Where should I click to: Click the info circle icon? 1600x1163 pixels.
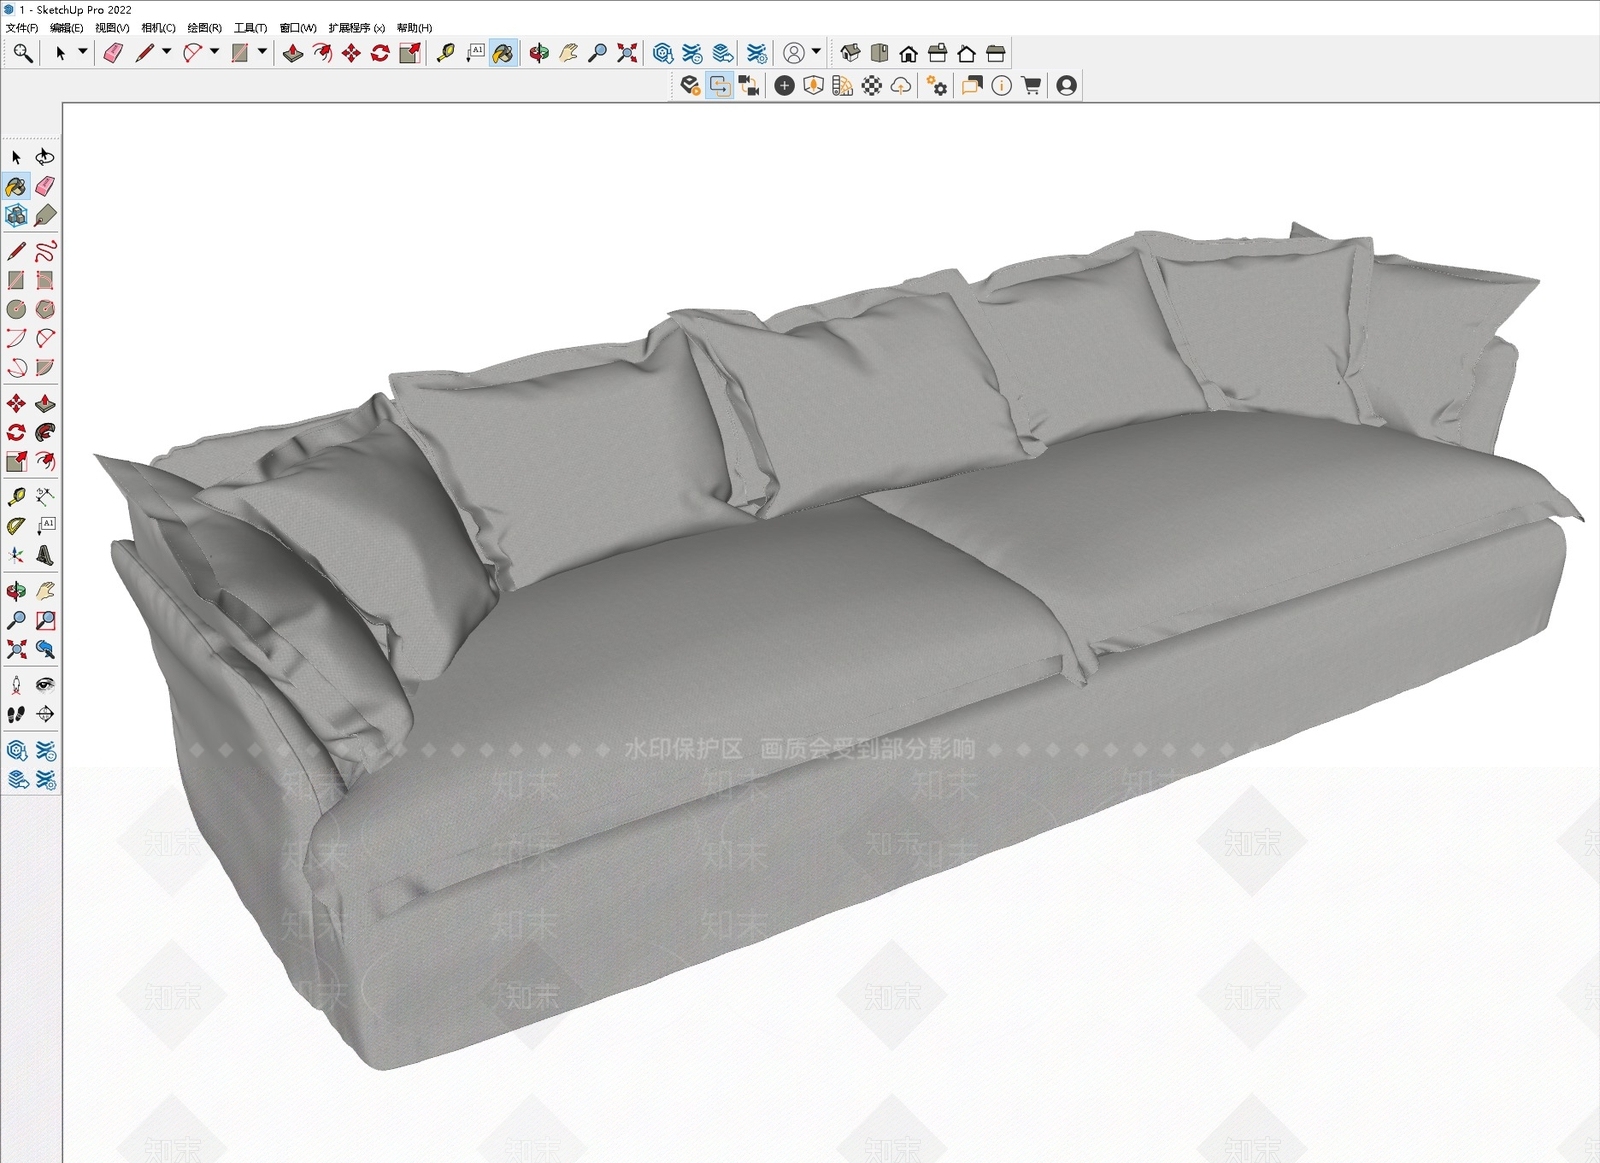(x=1002, y=86)
